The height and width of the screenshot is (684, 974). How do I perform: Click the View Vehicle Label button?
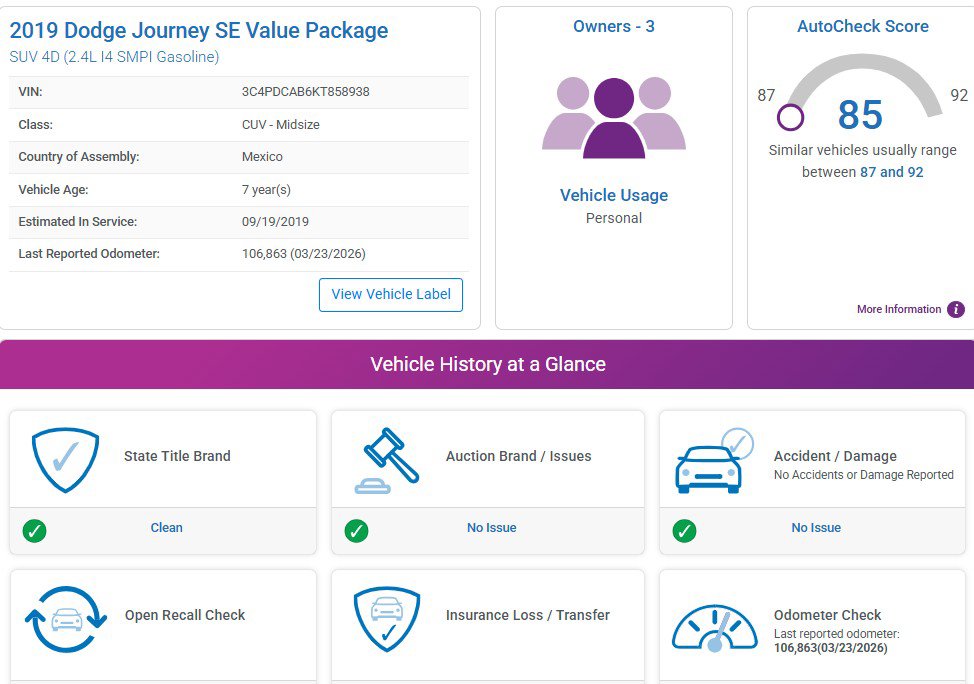391,294
